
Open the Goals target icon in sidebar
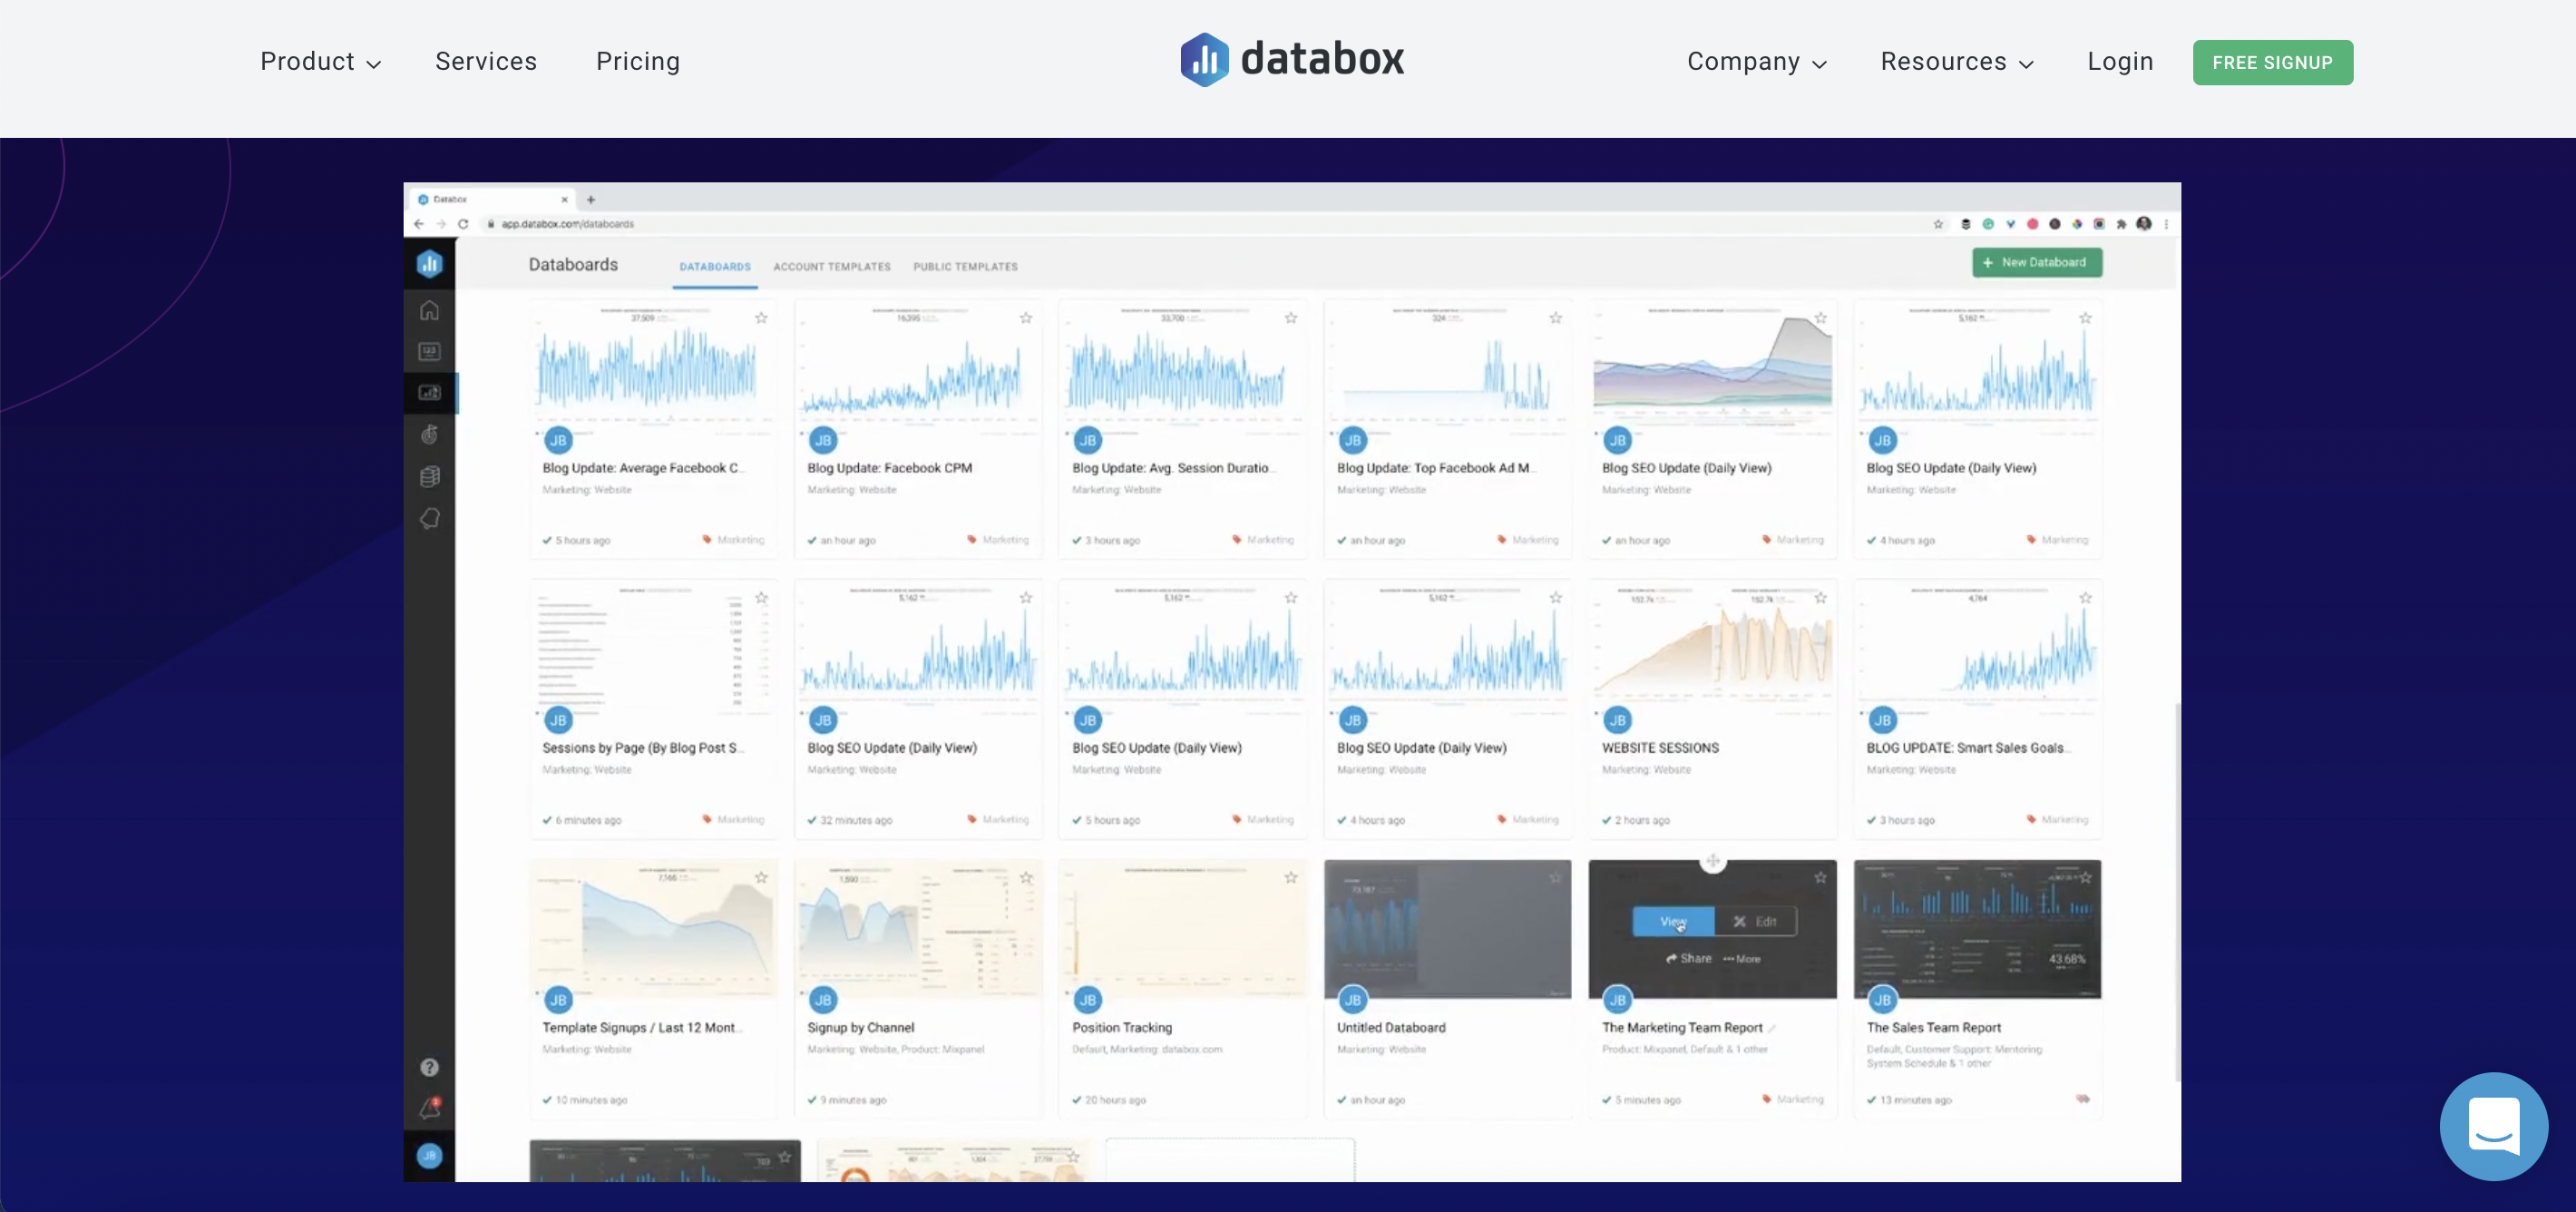[429, 434]
